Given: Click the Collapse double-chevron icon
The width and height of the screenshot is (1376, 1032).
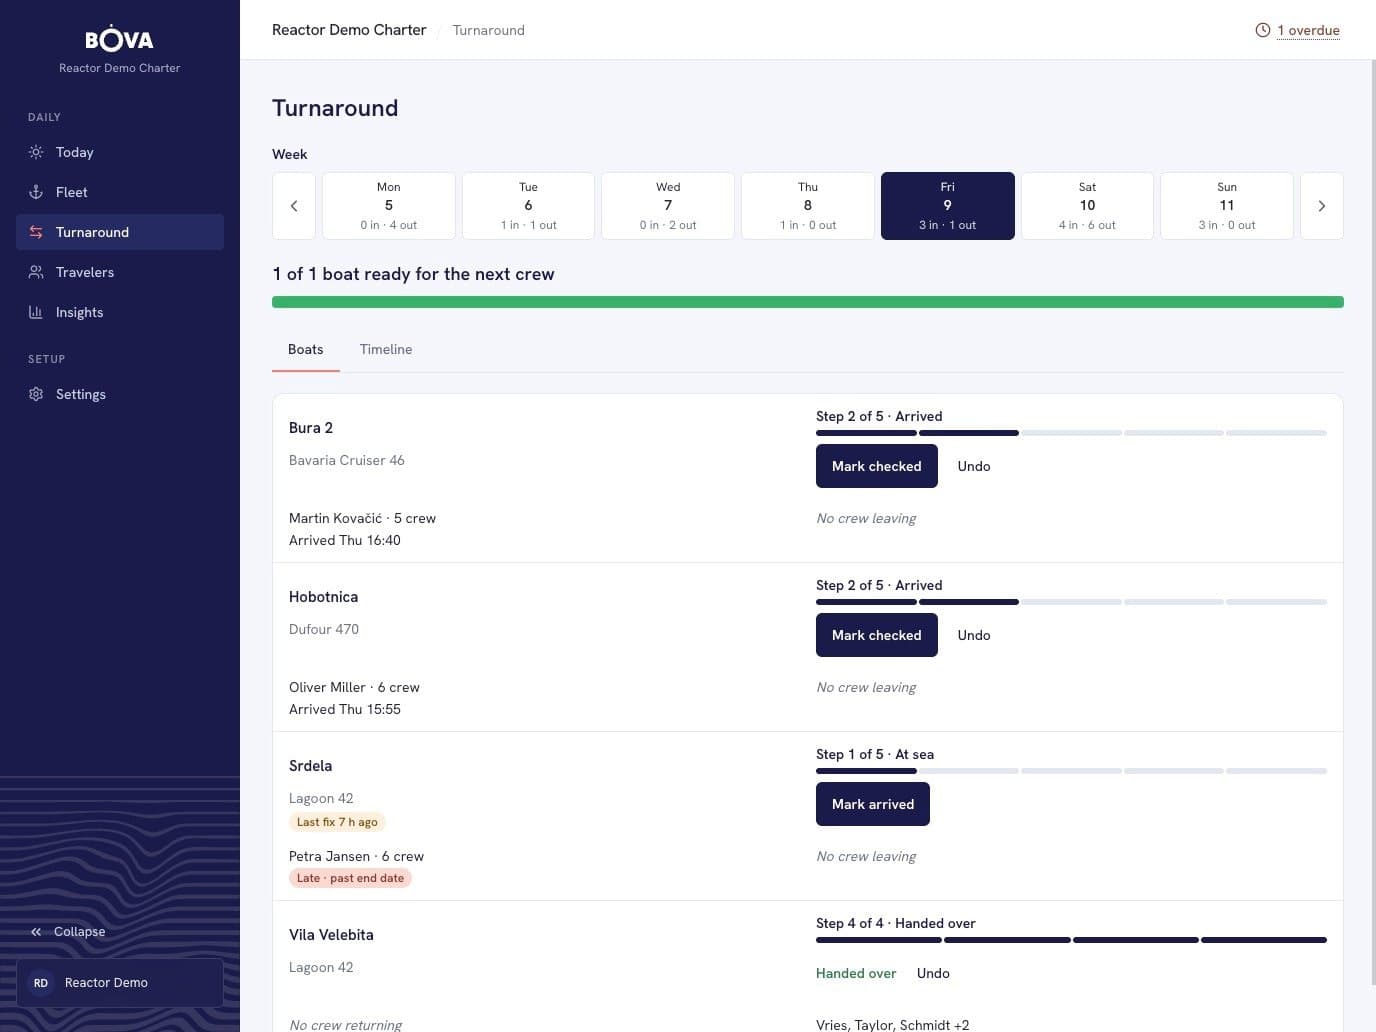Looking at the screenshot, I should tap(36, 931).
